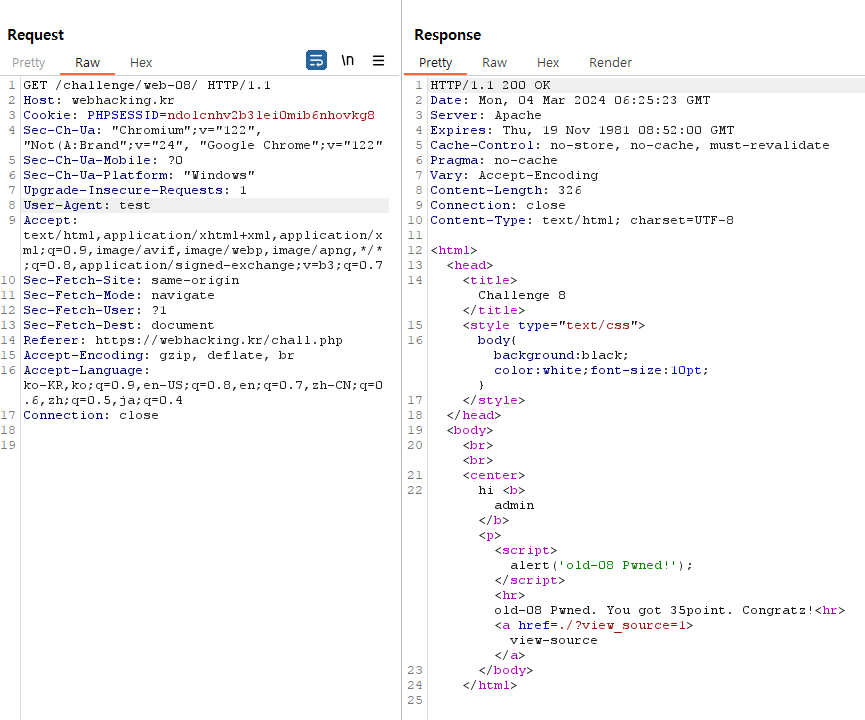Image resolution: width=865 pixels, height=720 pixels.
Task: Click the Cache-Control response header
Action: click(630, 145)
